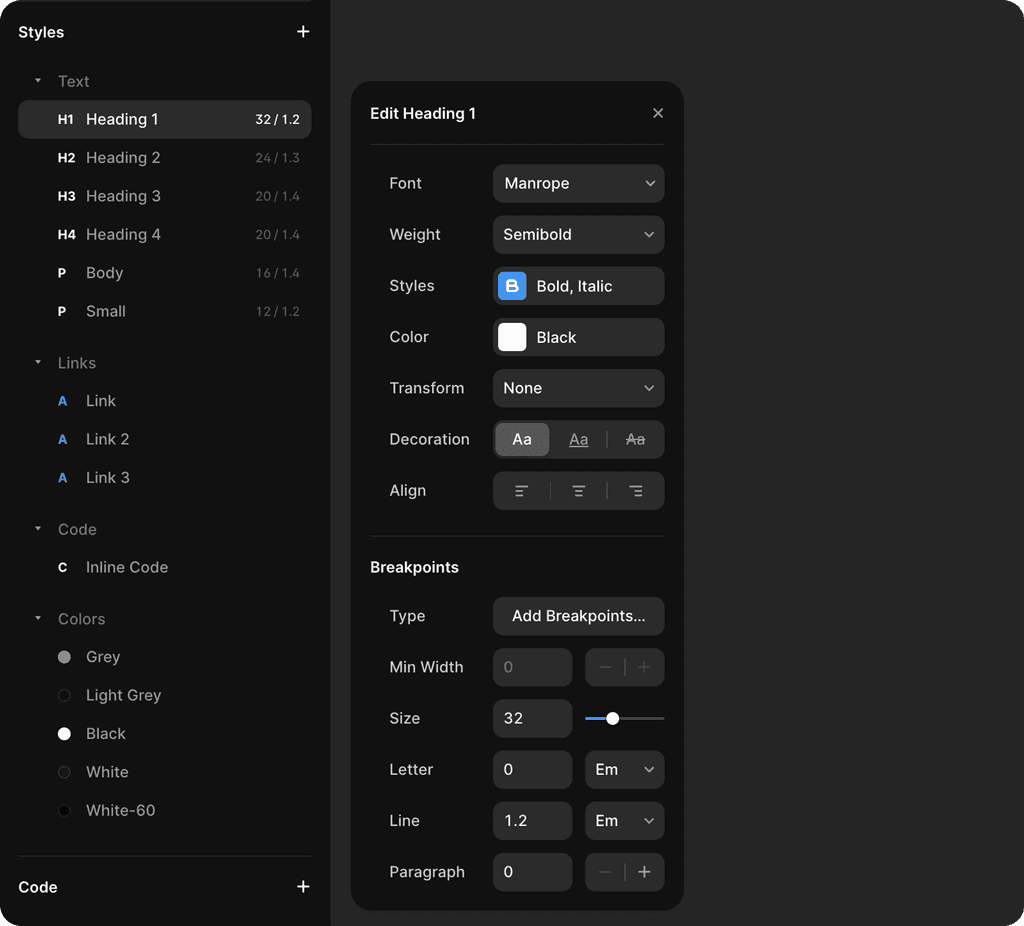Viewport: 1024px width, 926px height.
Task: Click the blue B Bold badge under Styles
Action: pos(512,286)
